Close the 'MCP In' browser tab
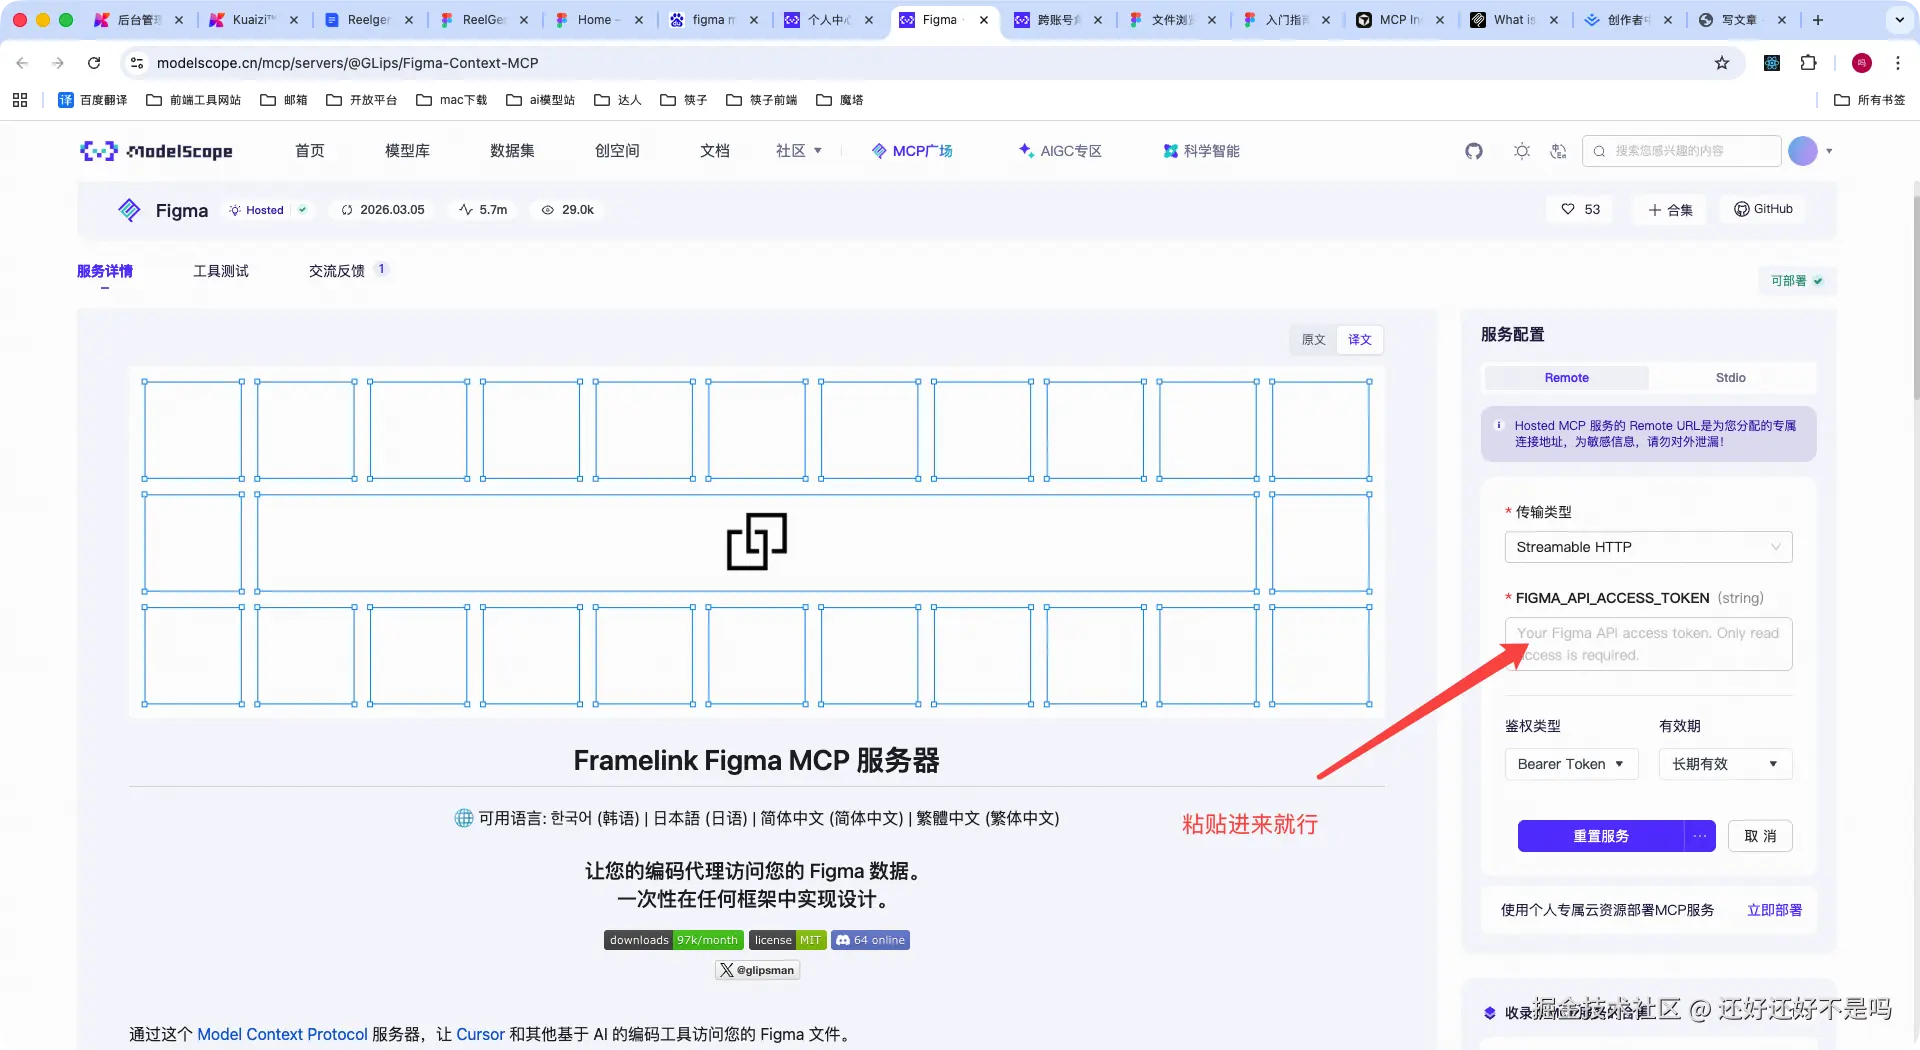The width and height of the screenshot is (1920, 1050). click(x=1440, y=20)
